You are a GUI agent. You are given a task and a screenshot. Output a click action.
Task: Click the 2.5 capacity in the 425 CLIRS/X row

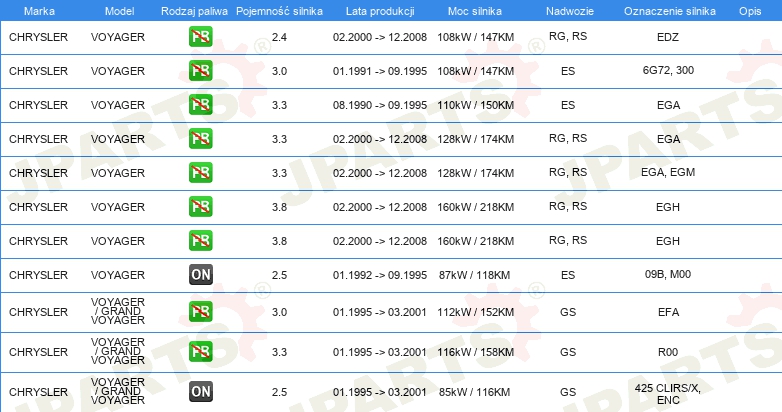click(x=279, y=392)
